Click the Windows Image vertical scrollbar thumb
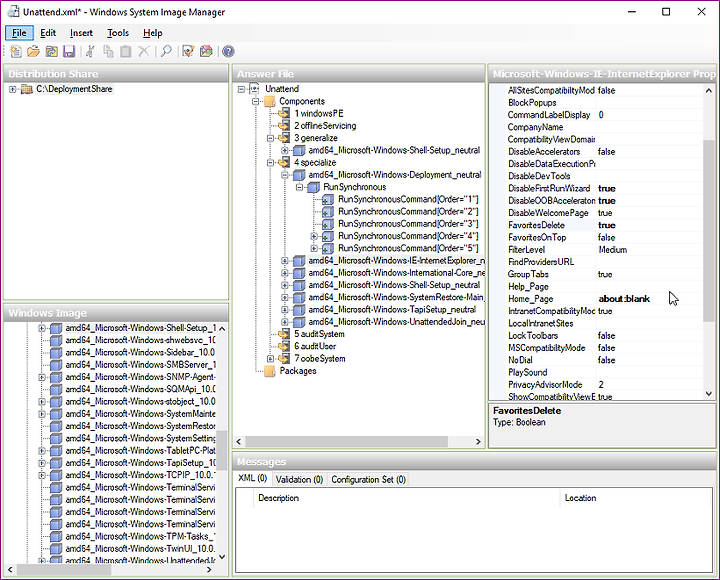This screenshot has width=720, height=580. coord(222,450)
